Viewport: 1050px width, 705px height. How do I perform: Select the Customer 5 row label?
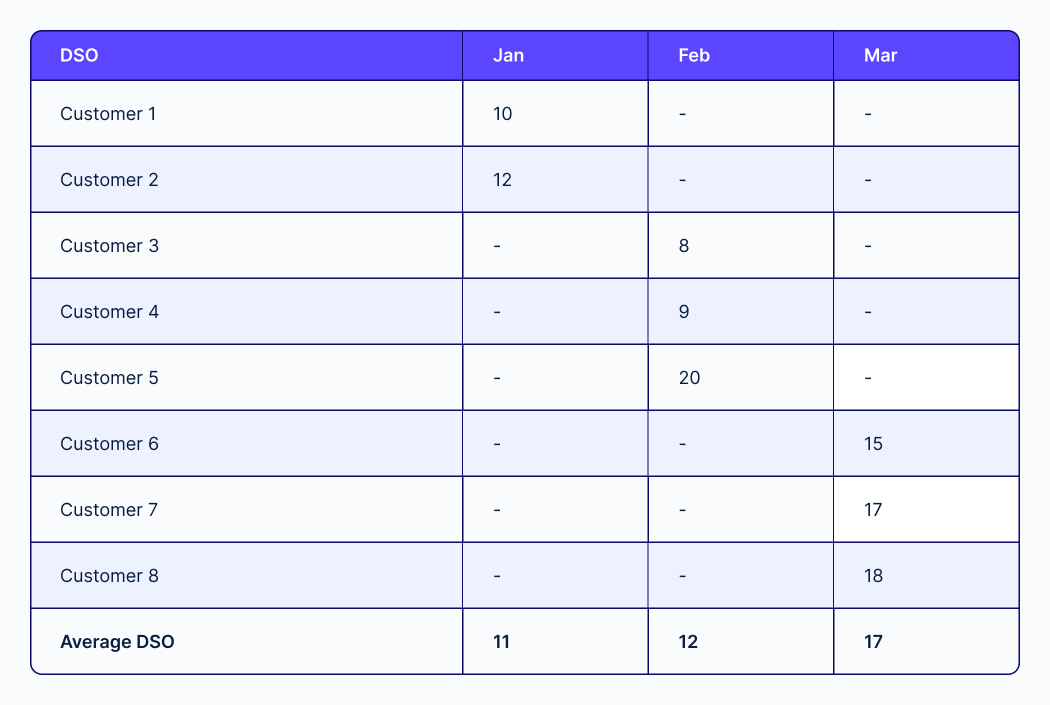pos(109,378)
